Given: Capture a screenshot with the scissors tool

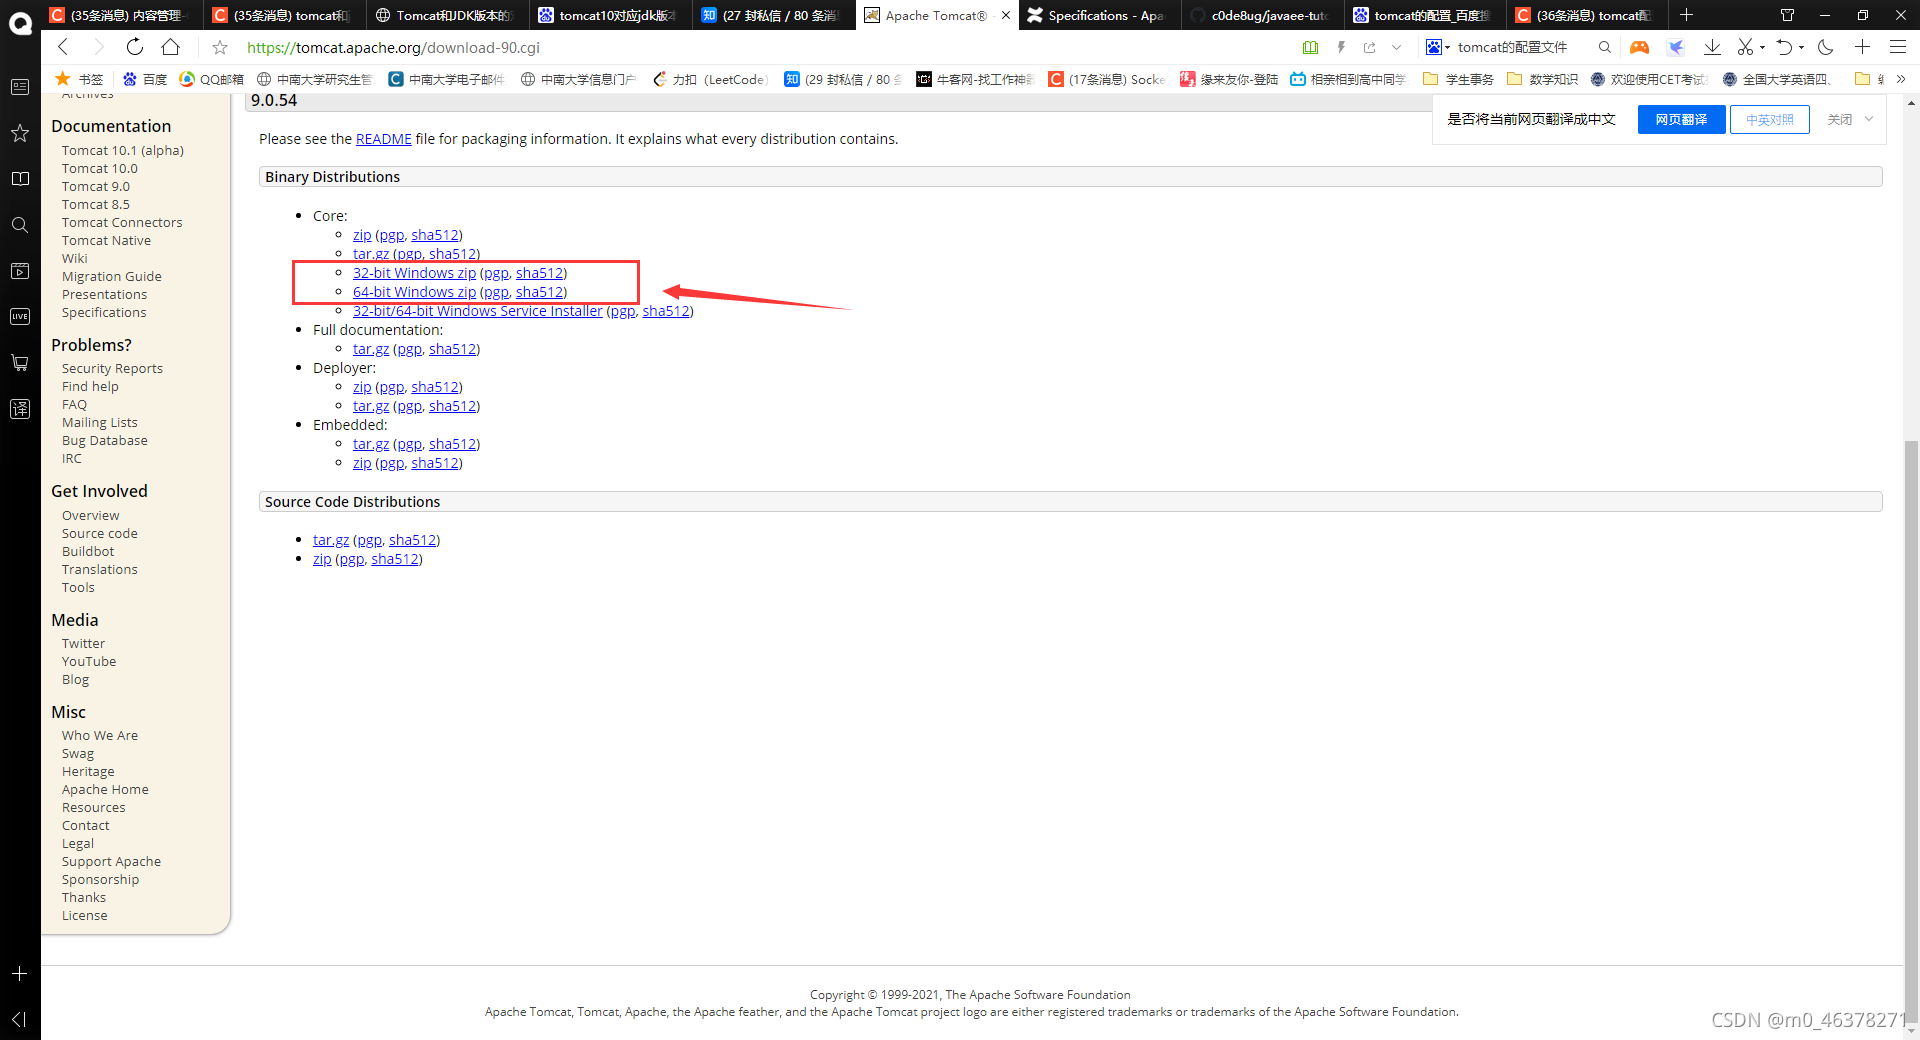Looking at the screenshot, I should pyautogui.click(x=1745, y=47).
